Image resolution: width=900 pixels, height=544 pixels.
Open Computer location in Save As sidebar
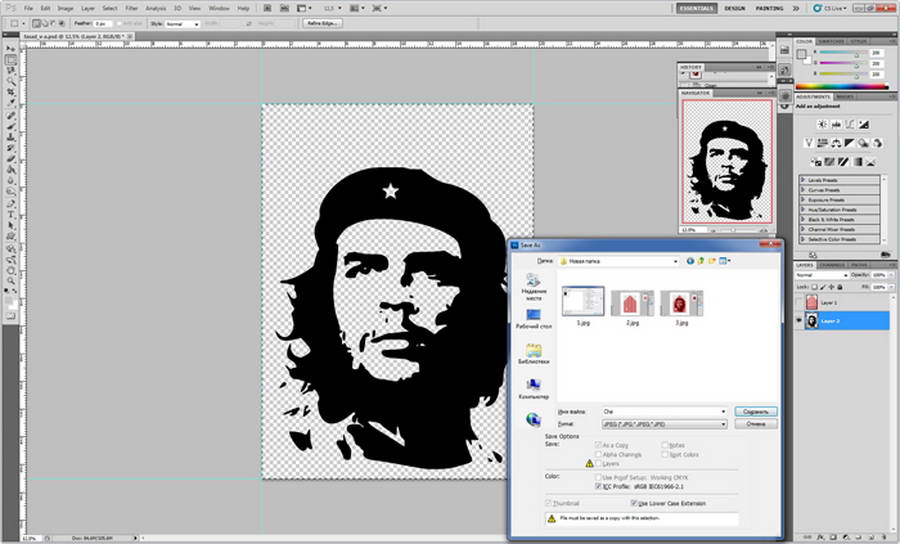[x=533, y=389]
